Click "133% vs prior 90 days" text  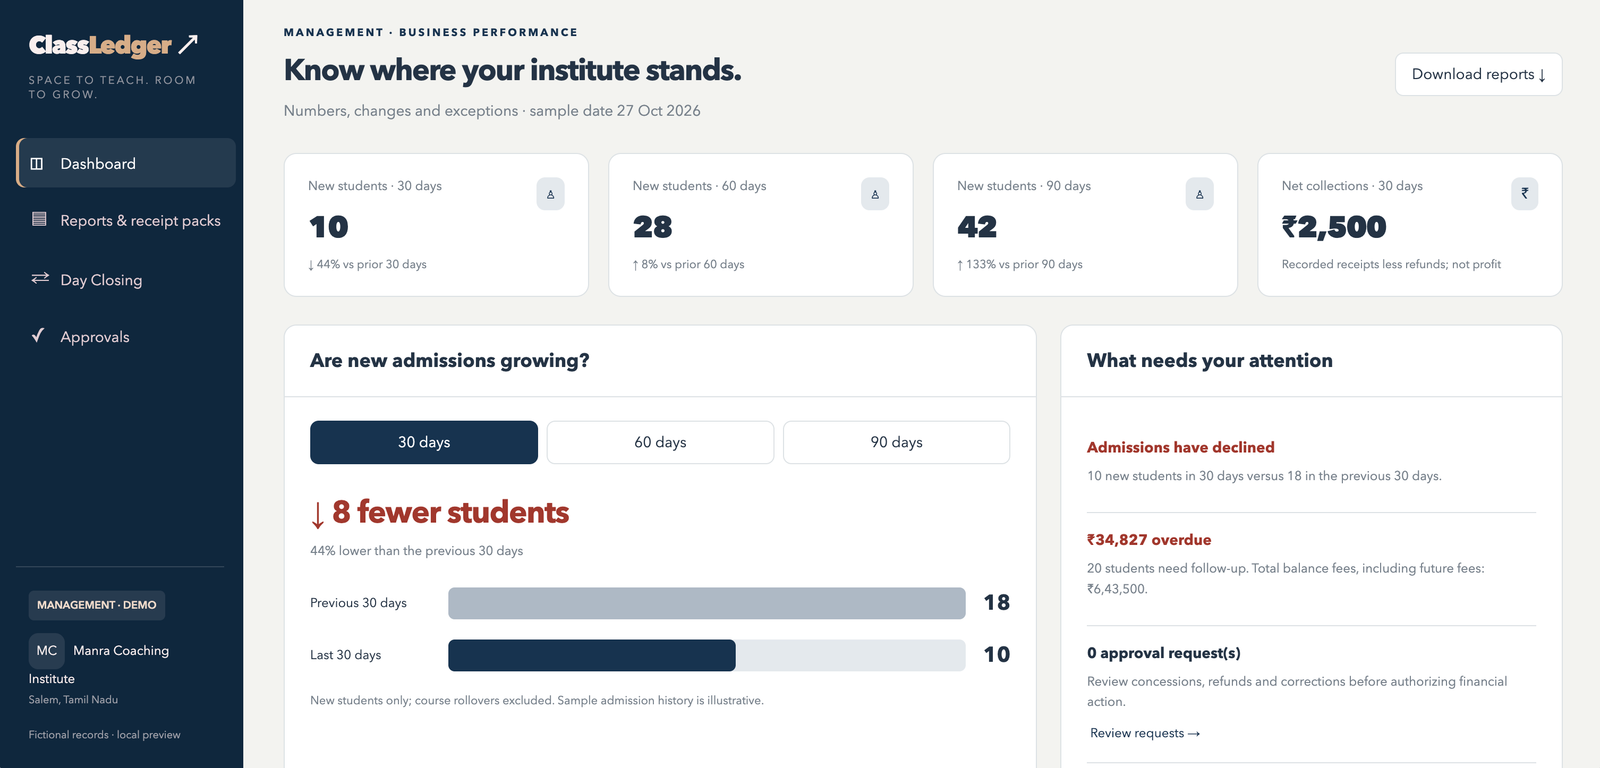pos(1020,265)
